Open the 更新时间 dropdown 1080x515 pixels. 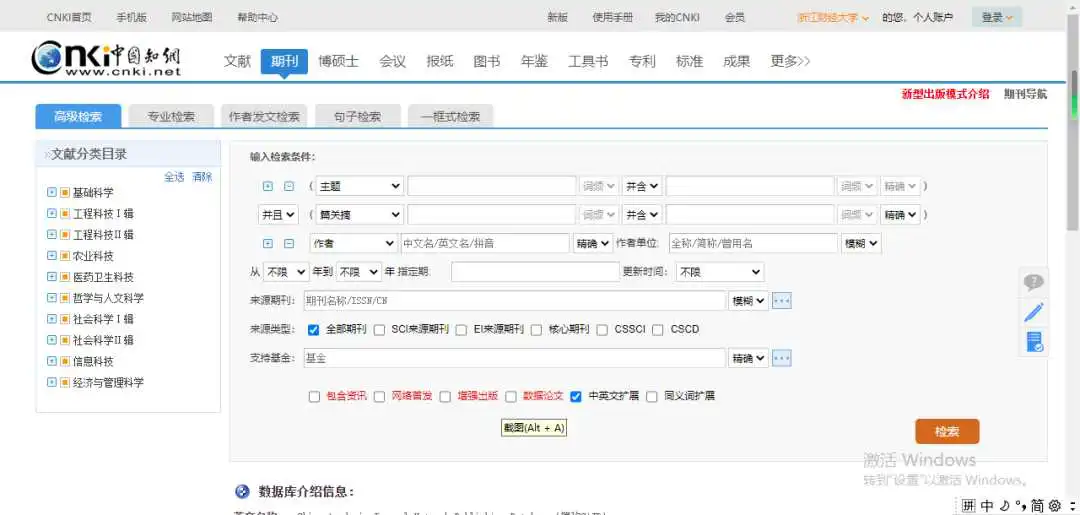720,272
